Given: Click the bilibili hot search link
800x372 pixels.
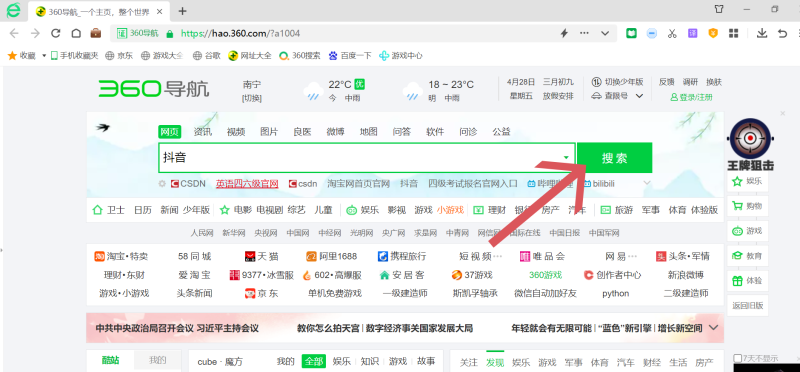Looking at the screenshot, I should 599,184.
